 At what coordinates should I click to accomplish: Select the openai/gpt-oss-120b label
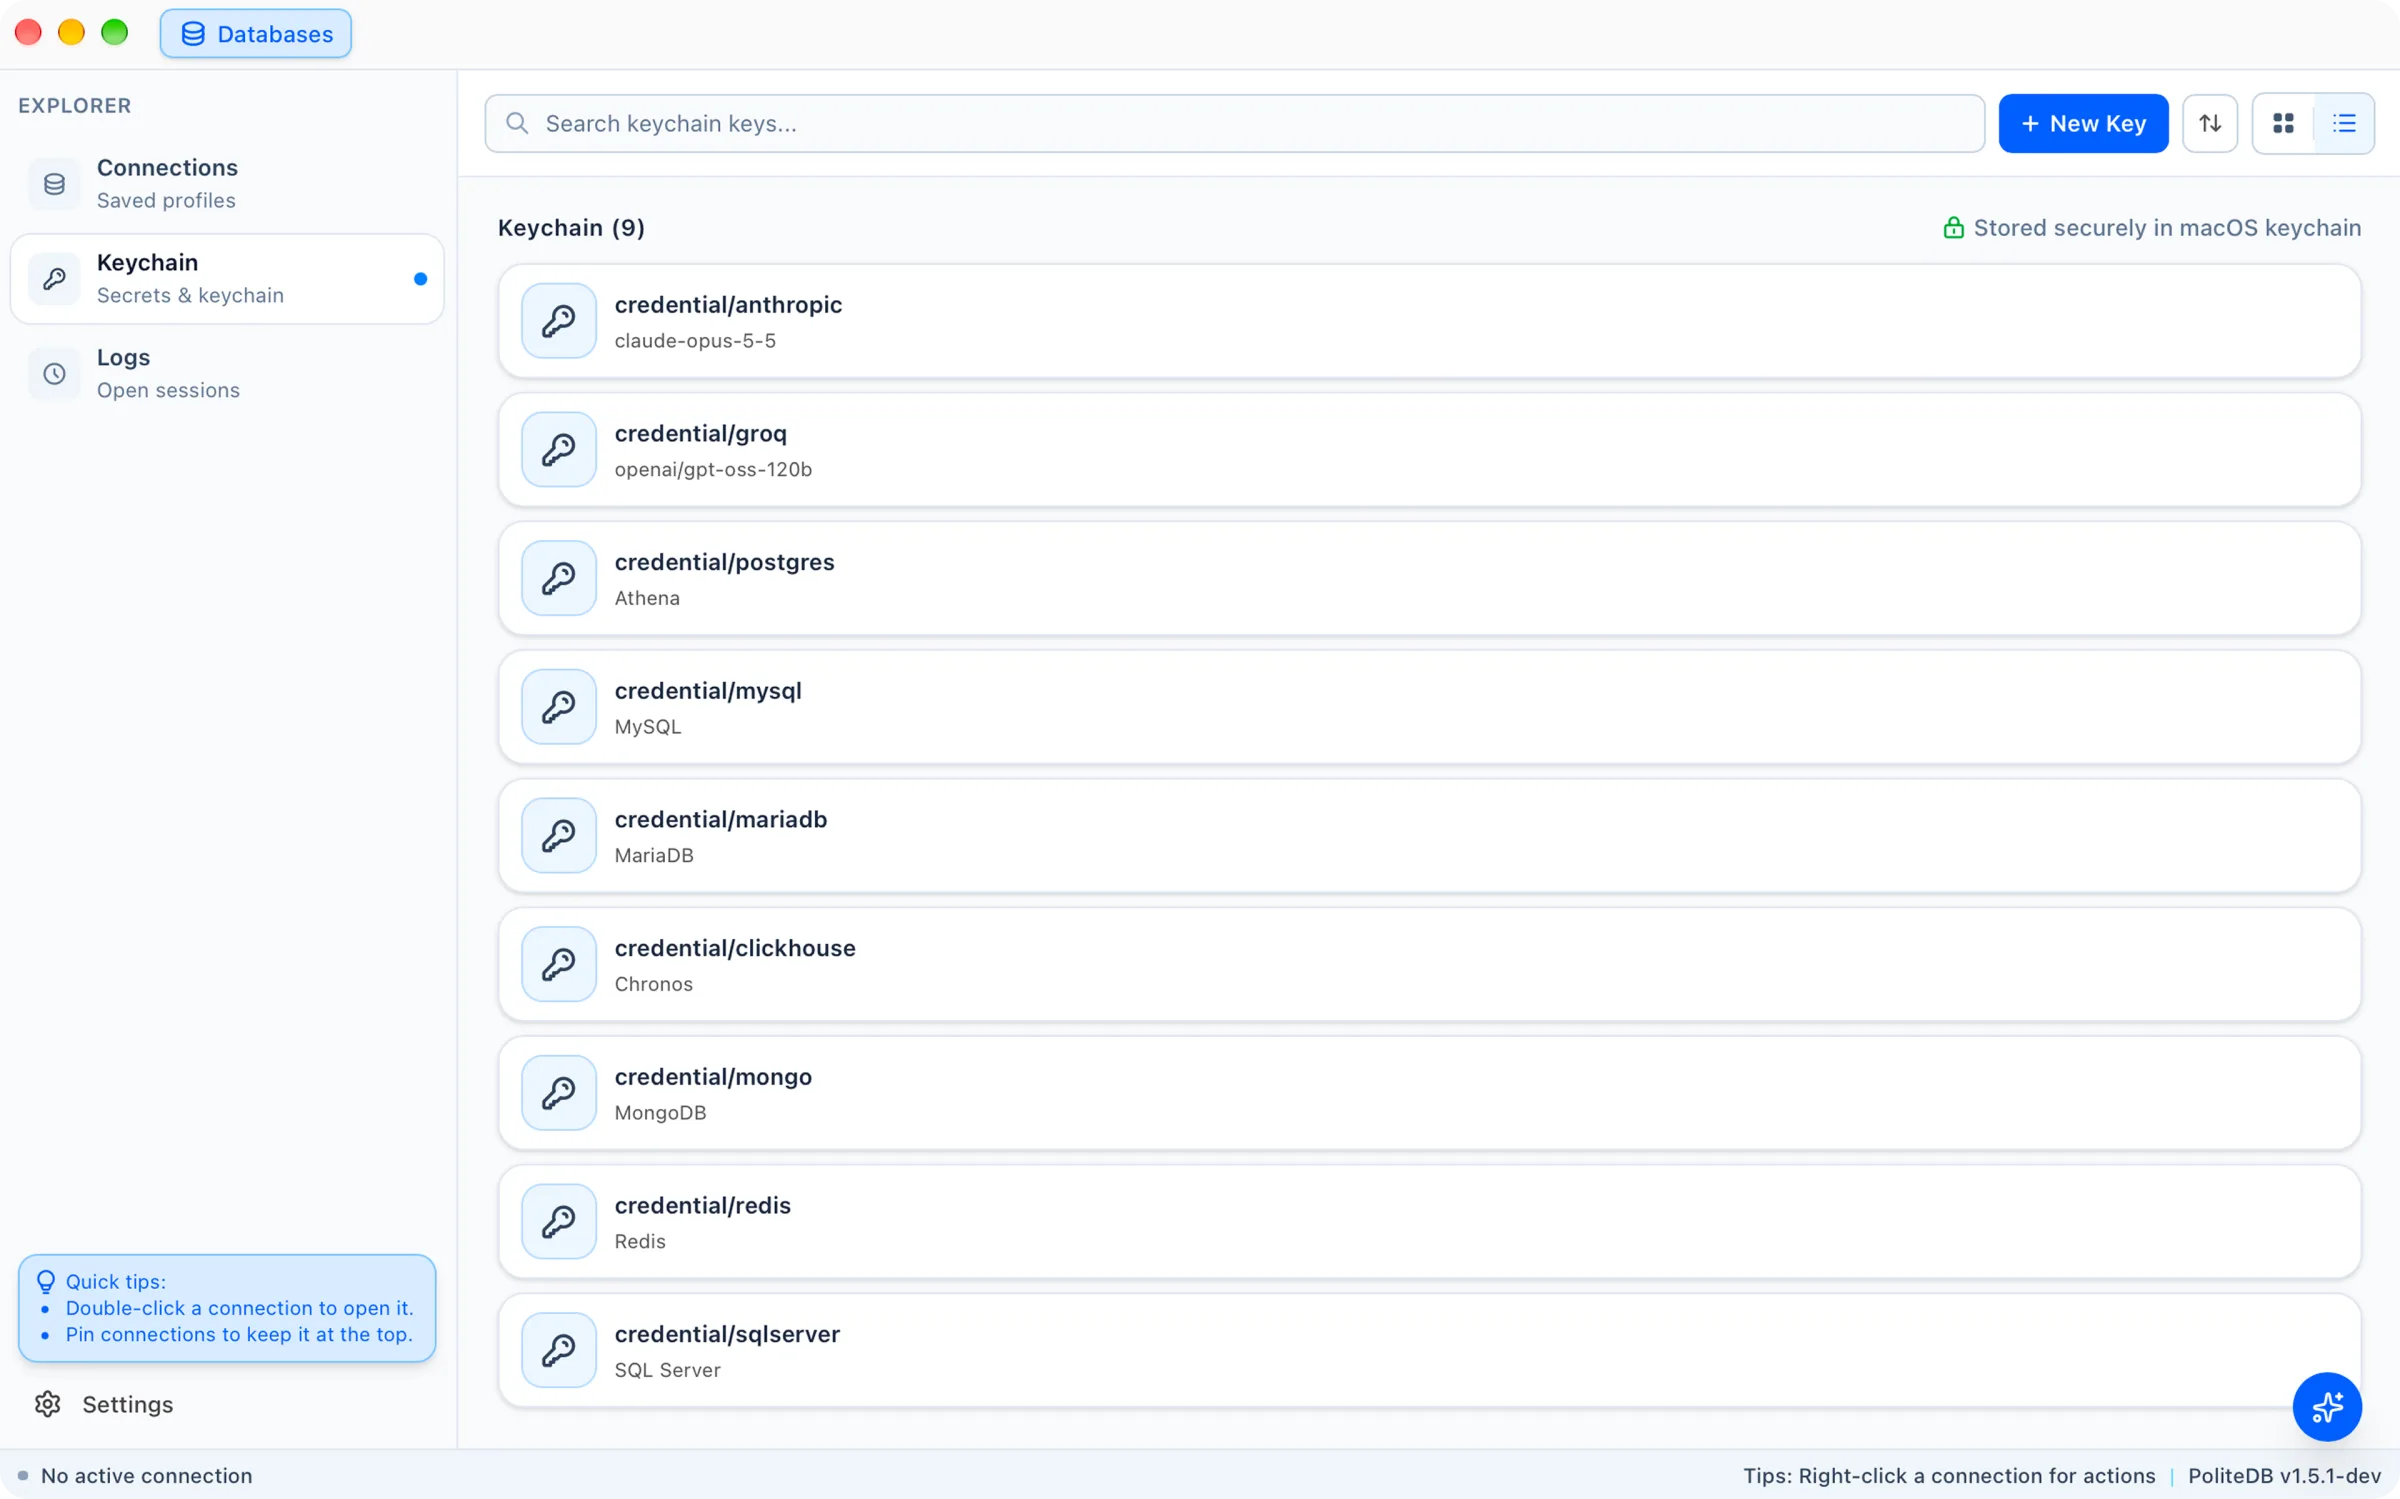(x=713, y=469)
